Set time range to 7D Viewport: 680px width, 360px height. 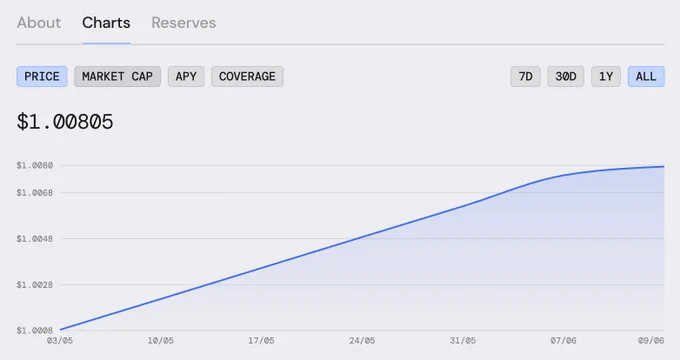pyautogui.click(x=525, y=76)
